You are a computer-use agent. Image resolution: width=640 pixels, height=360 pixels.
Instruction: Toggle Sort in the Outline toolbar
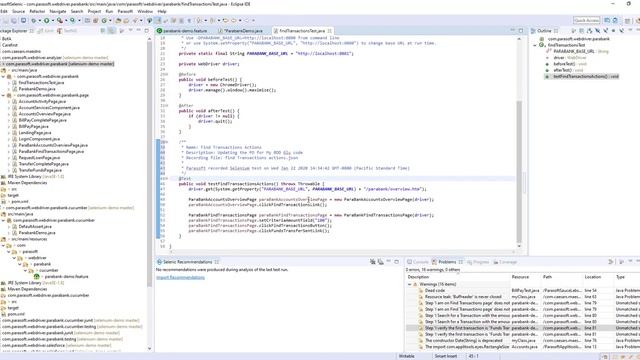point(590,31)
